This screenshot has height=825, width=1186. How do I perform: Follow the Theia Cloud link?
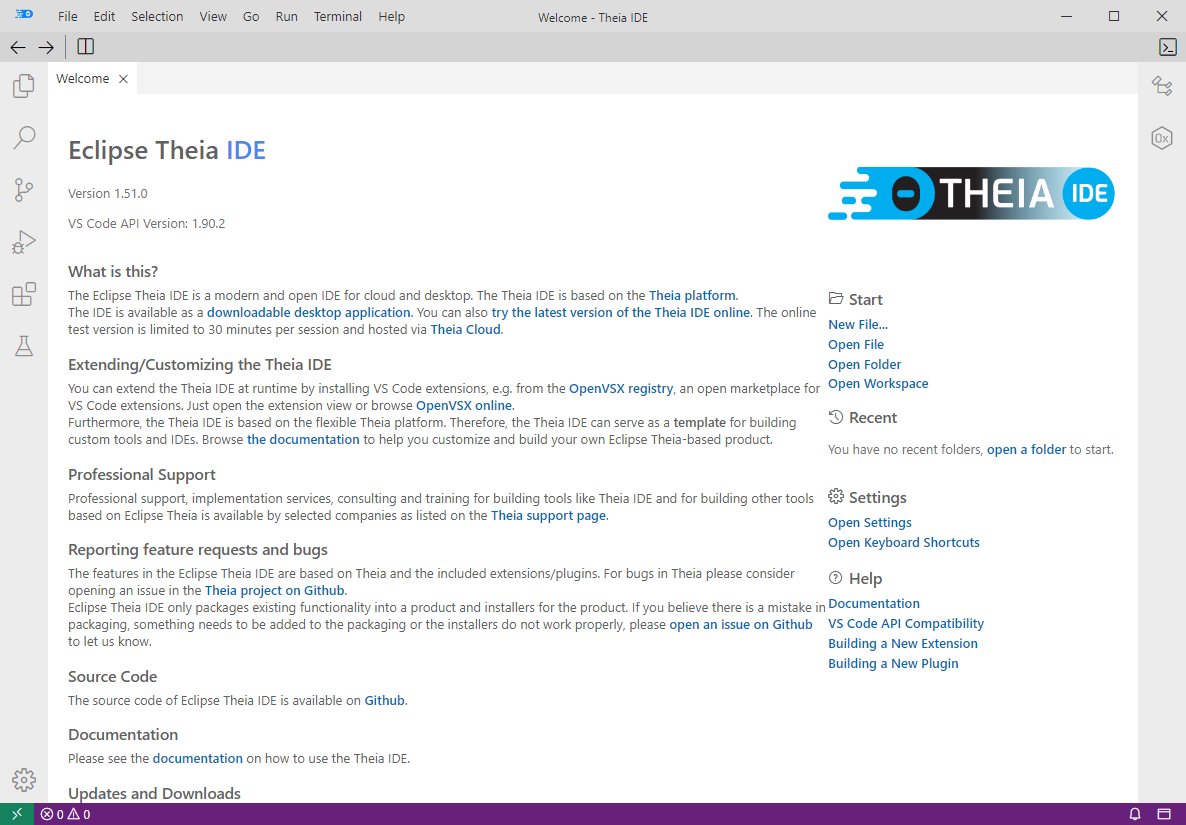pyautogui.click(x=465, y=330)
